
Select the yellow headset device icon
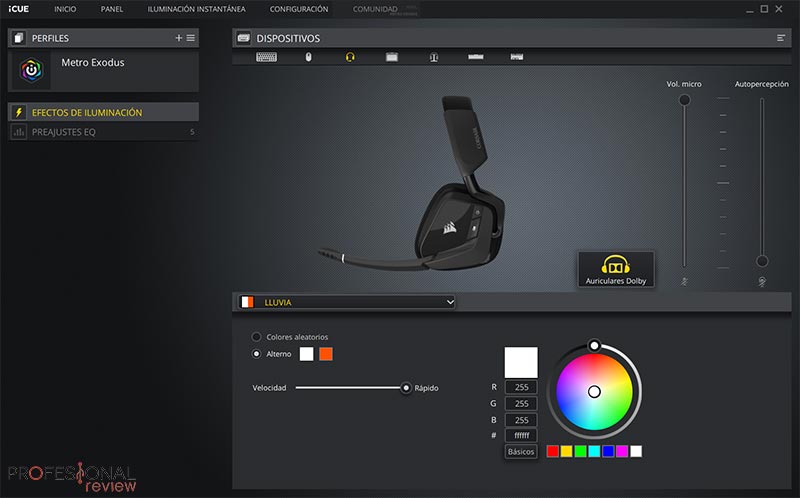coord(350,57)
